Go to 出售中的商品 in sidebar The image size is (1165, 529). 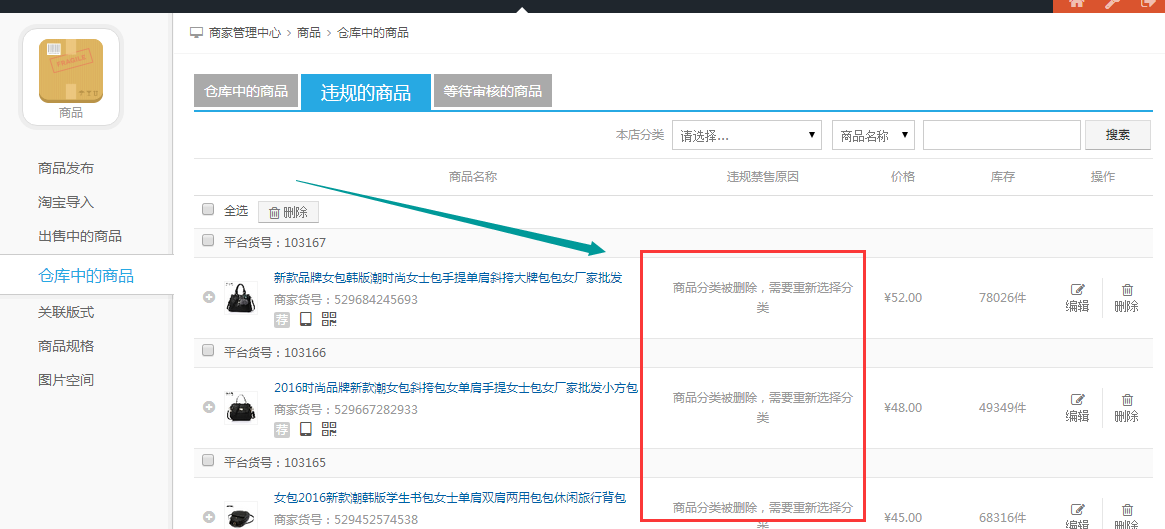tap(79, 236)
